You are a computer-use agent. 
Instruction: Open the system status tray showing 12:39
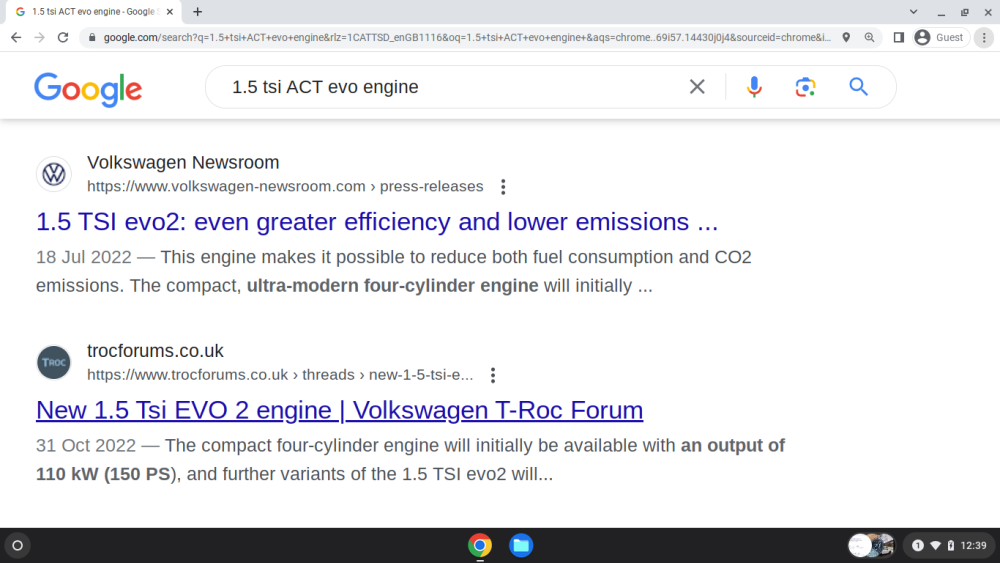coord(950,545)
